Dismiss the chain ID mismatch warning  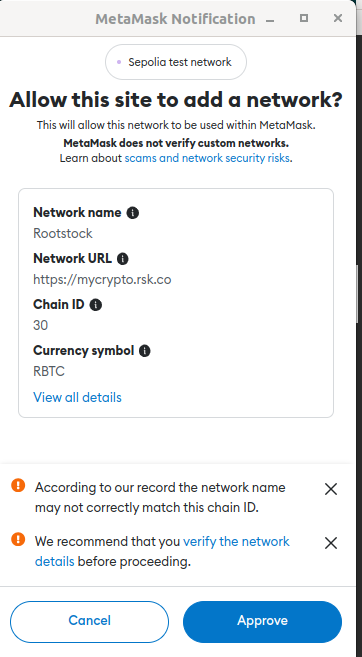click(331, 489)
